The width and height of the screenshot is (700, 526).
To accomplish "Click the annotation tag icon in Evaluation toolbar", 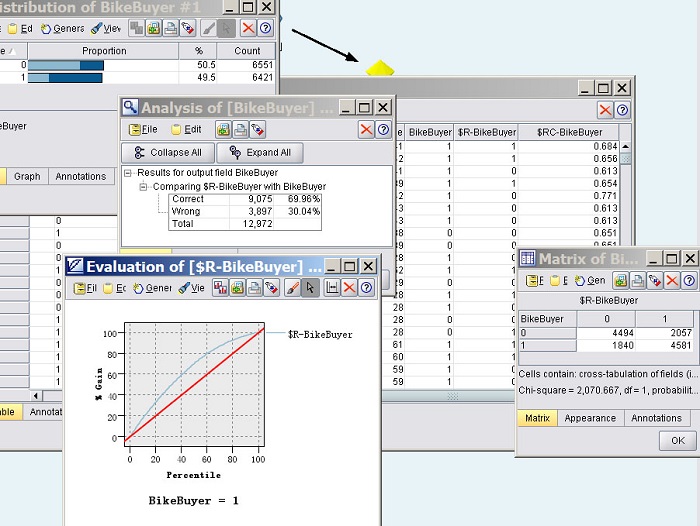I will 271,288.
